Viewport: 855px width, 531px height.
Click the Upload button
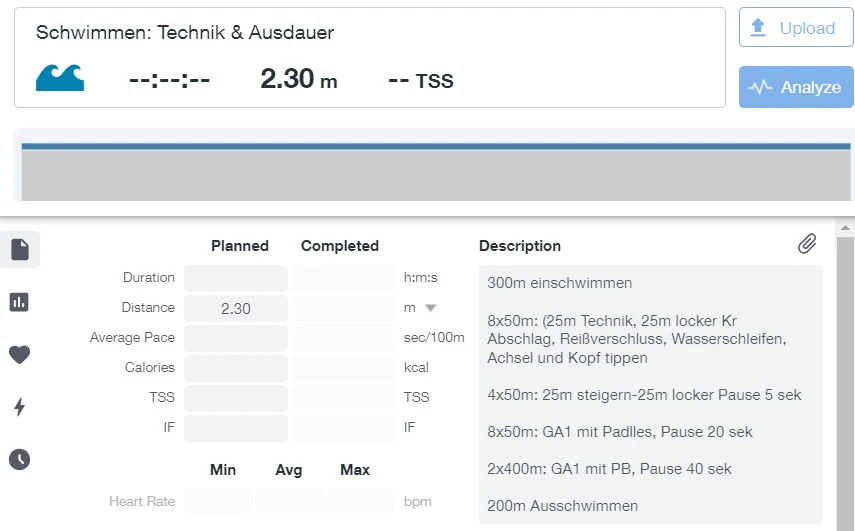pyautogui.click(x=796, y=27)
